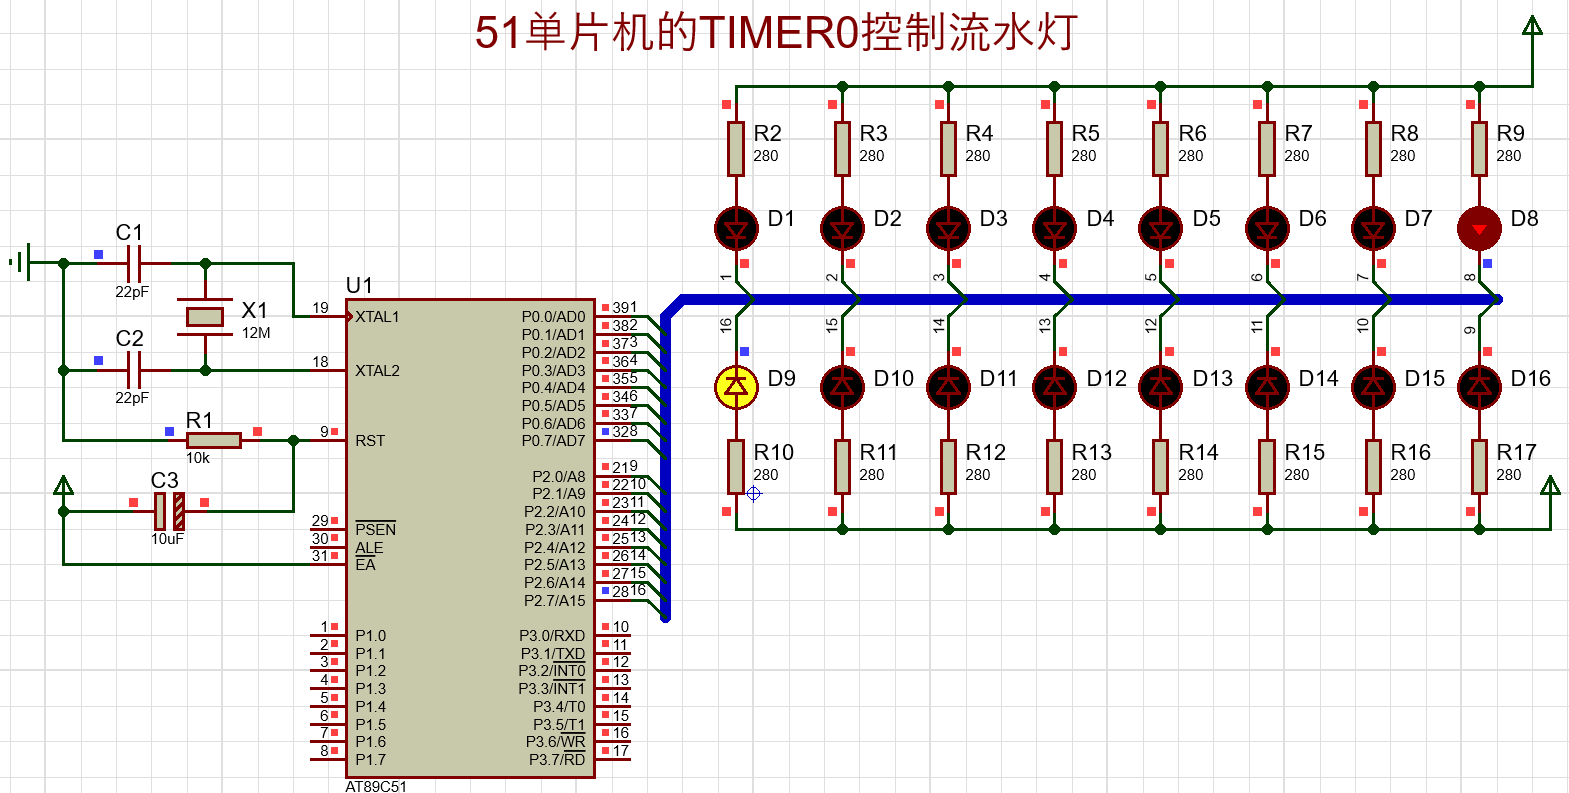The height and width of the screenshot is (793, 1569).
Task: Select the lit red LED D8
Action: tap(1479, 228)
